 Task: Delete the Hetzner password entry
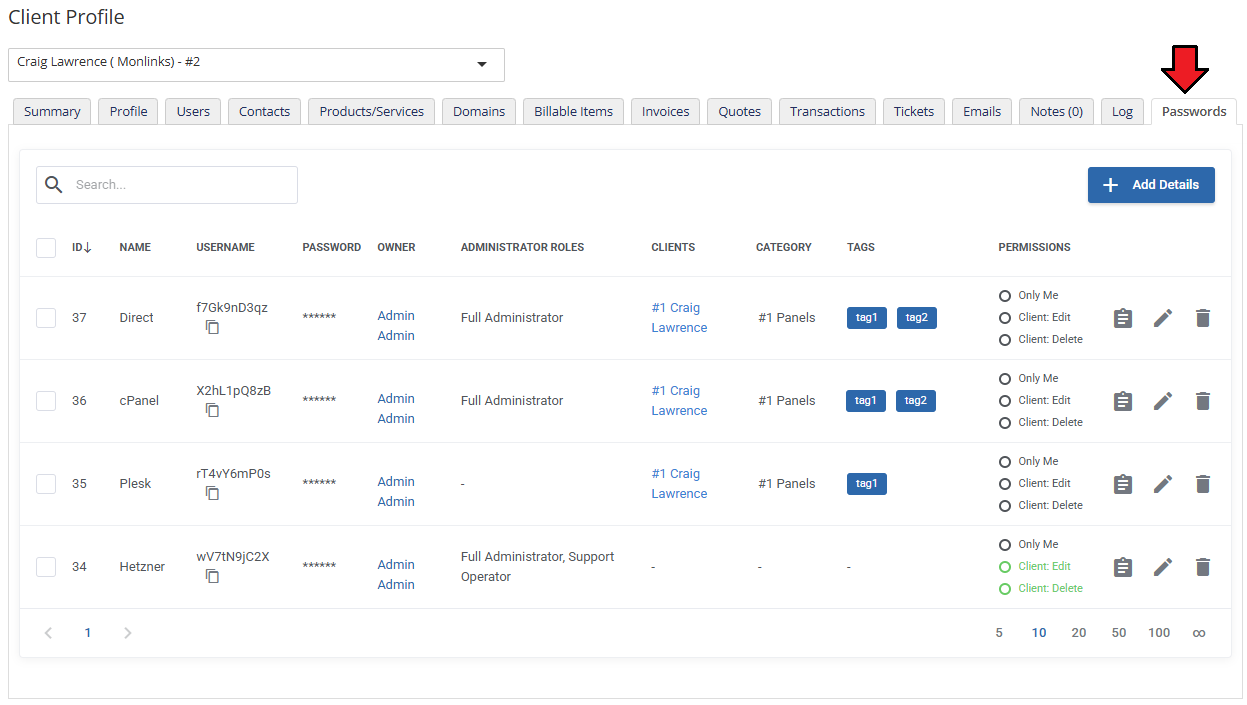coord(1203,567)
